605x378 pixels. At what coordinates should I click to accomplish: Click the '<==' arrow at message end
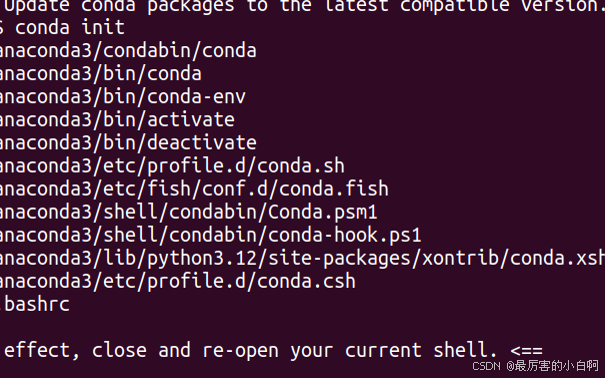tap(526, 351)
